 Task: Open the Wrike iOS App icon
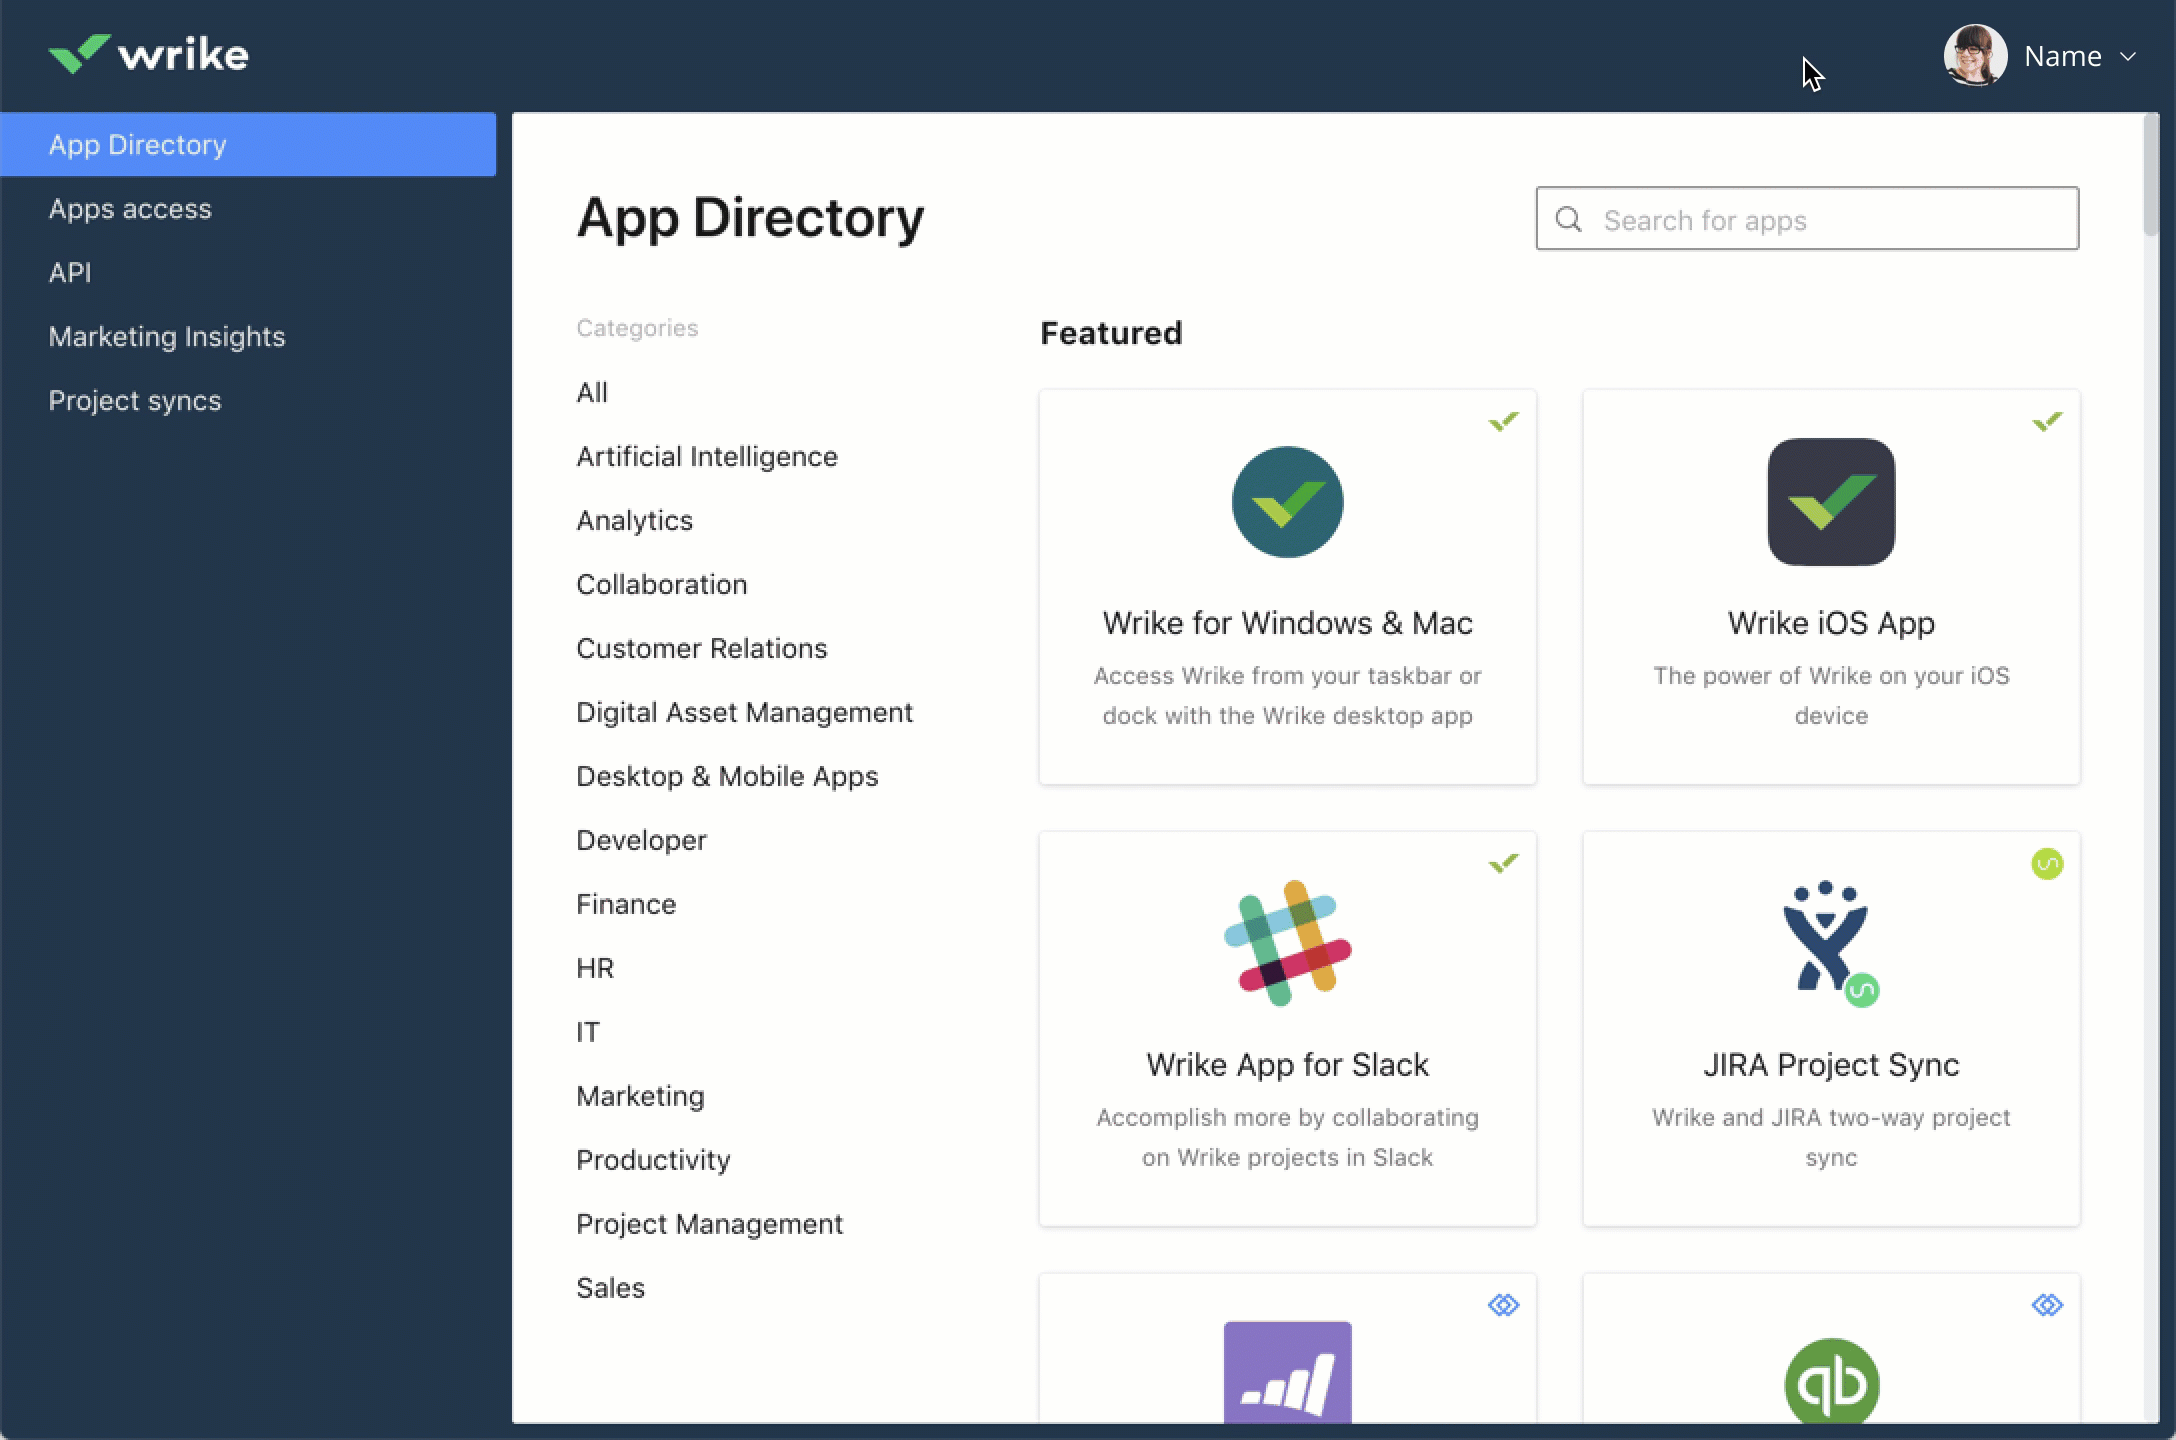tap(1831, 502)
